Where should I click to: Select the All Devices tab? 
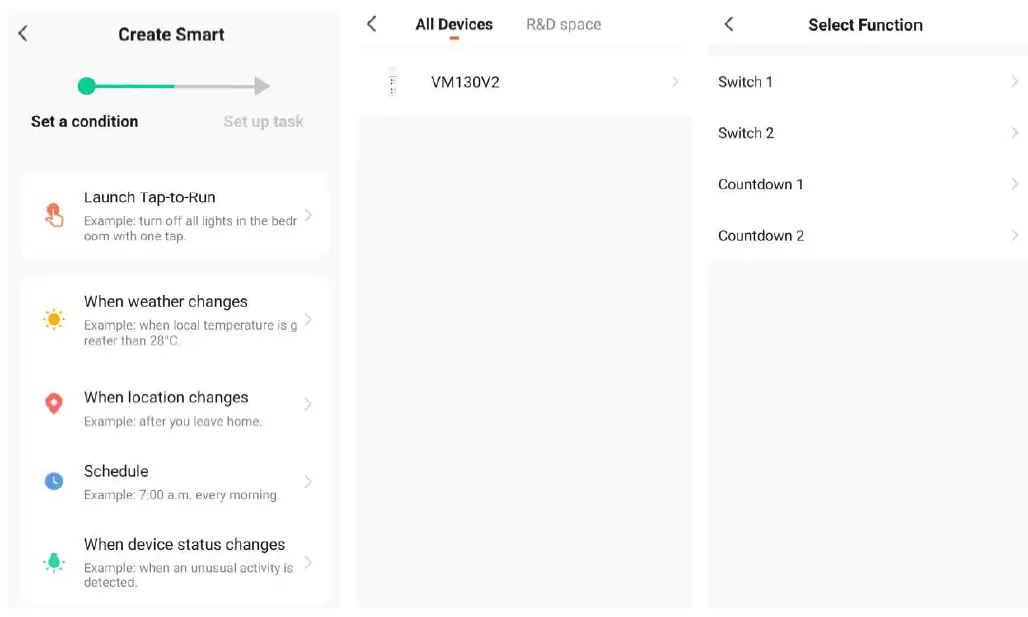454,24
